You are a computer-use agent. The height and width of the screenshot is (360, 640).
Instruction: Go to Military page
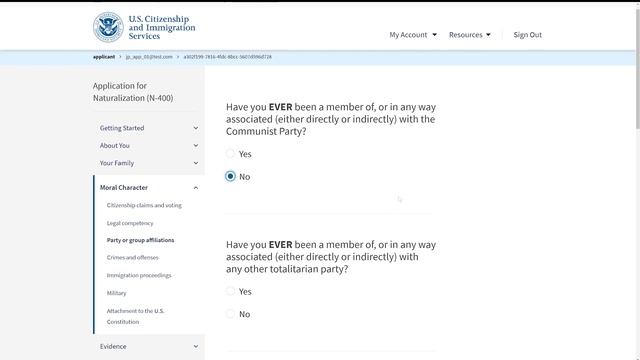[116, 293]
